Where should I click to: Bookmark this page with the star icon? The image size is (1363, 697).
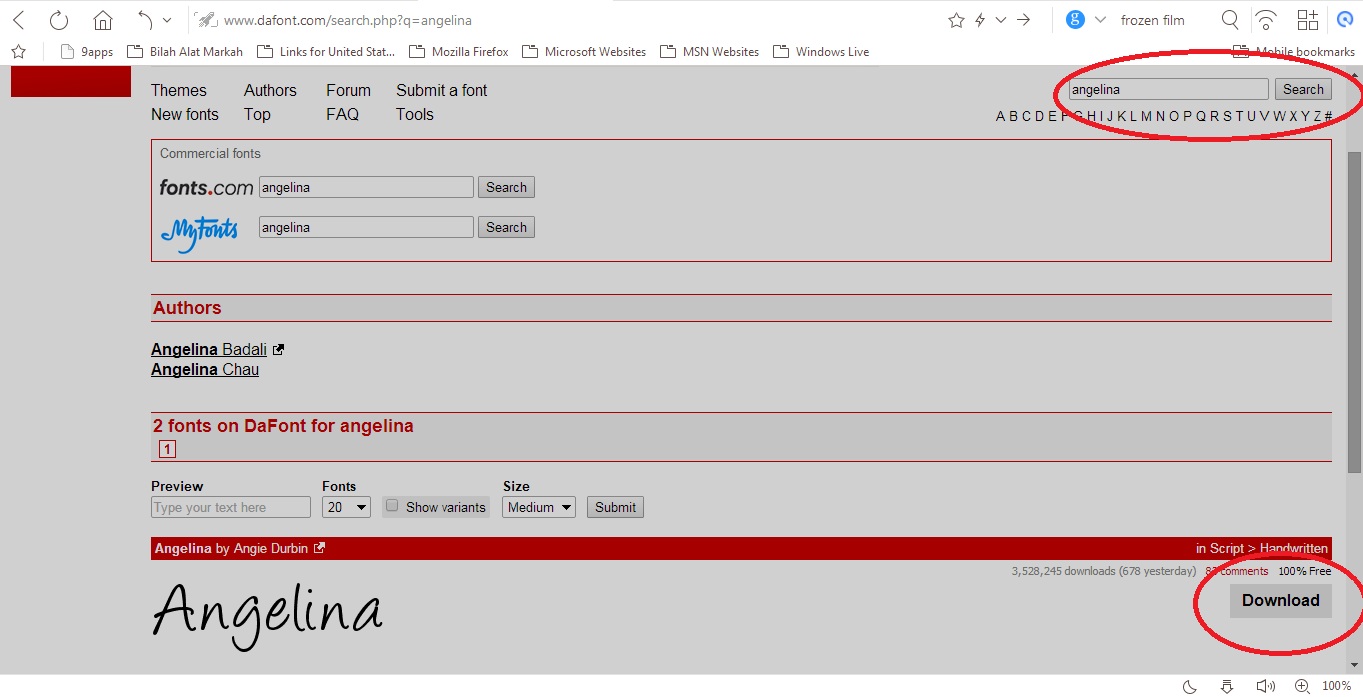956,20
